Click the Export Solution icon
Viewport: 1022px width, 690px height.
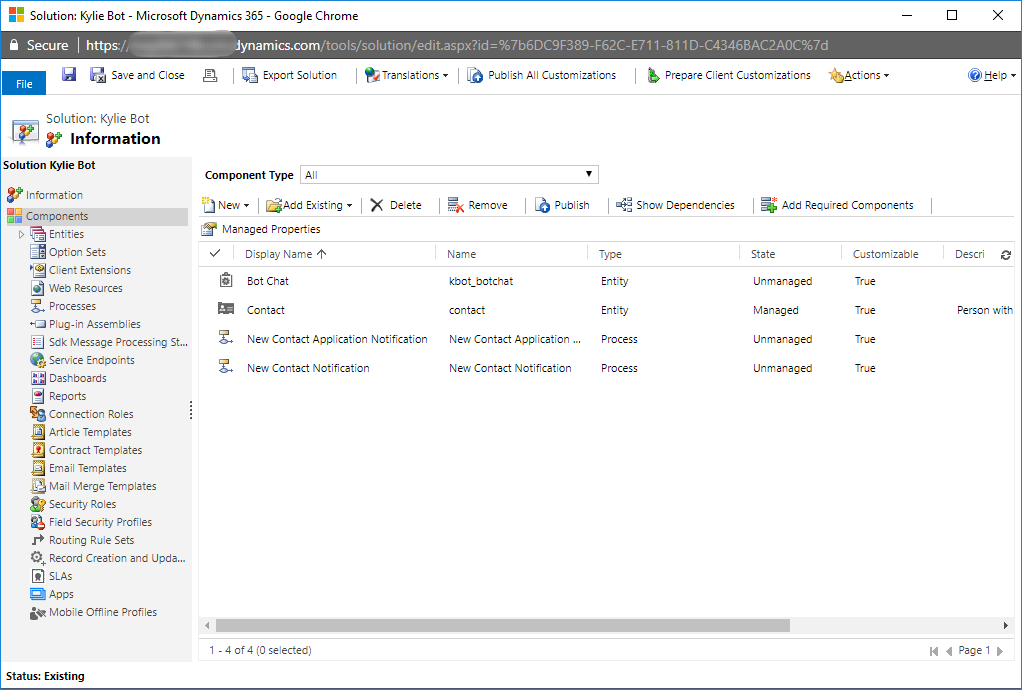251,75
